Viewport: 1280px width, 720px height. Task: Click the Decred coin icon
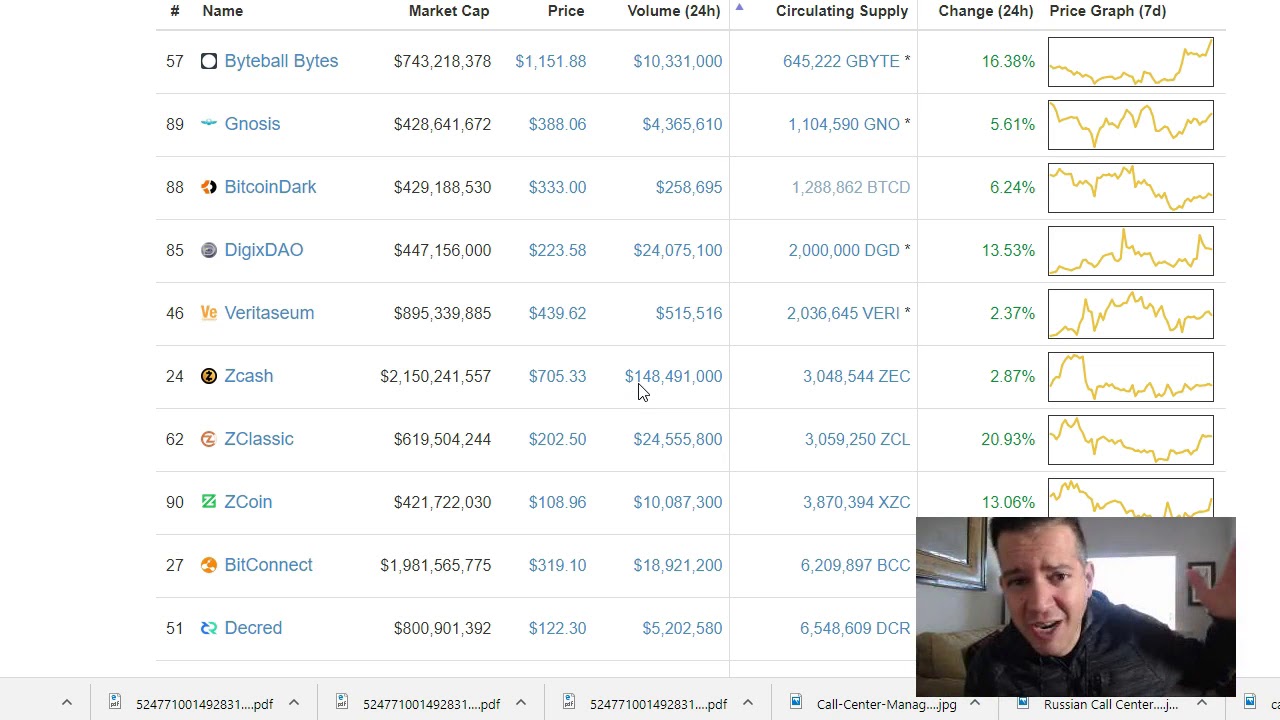[208, 628]
